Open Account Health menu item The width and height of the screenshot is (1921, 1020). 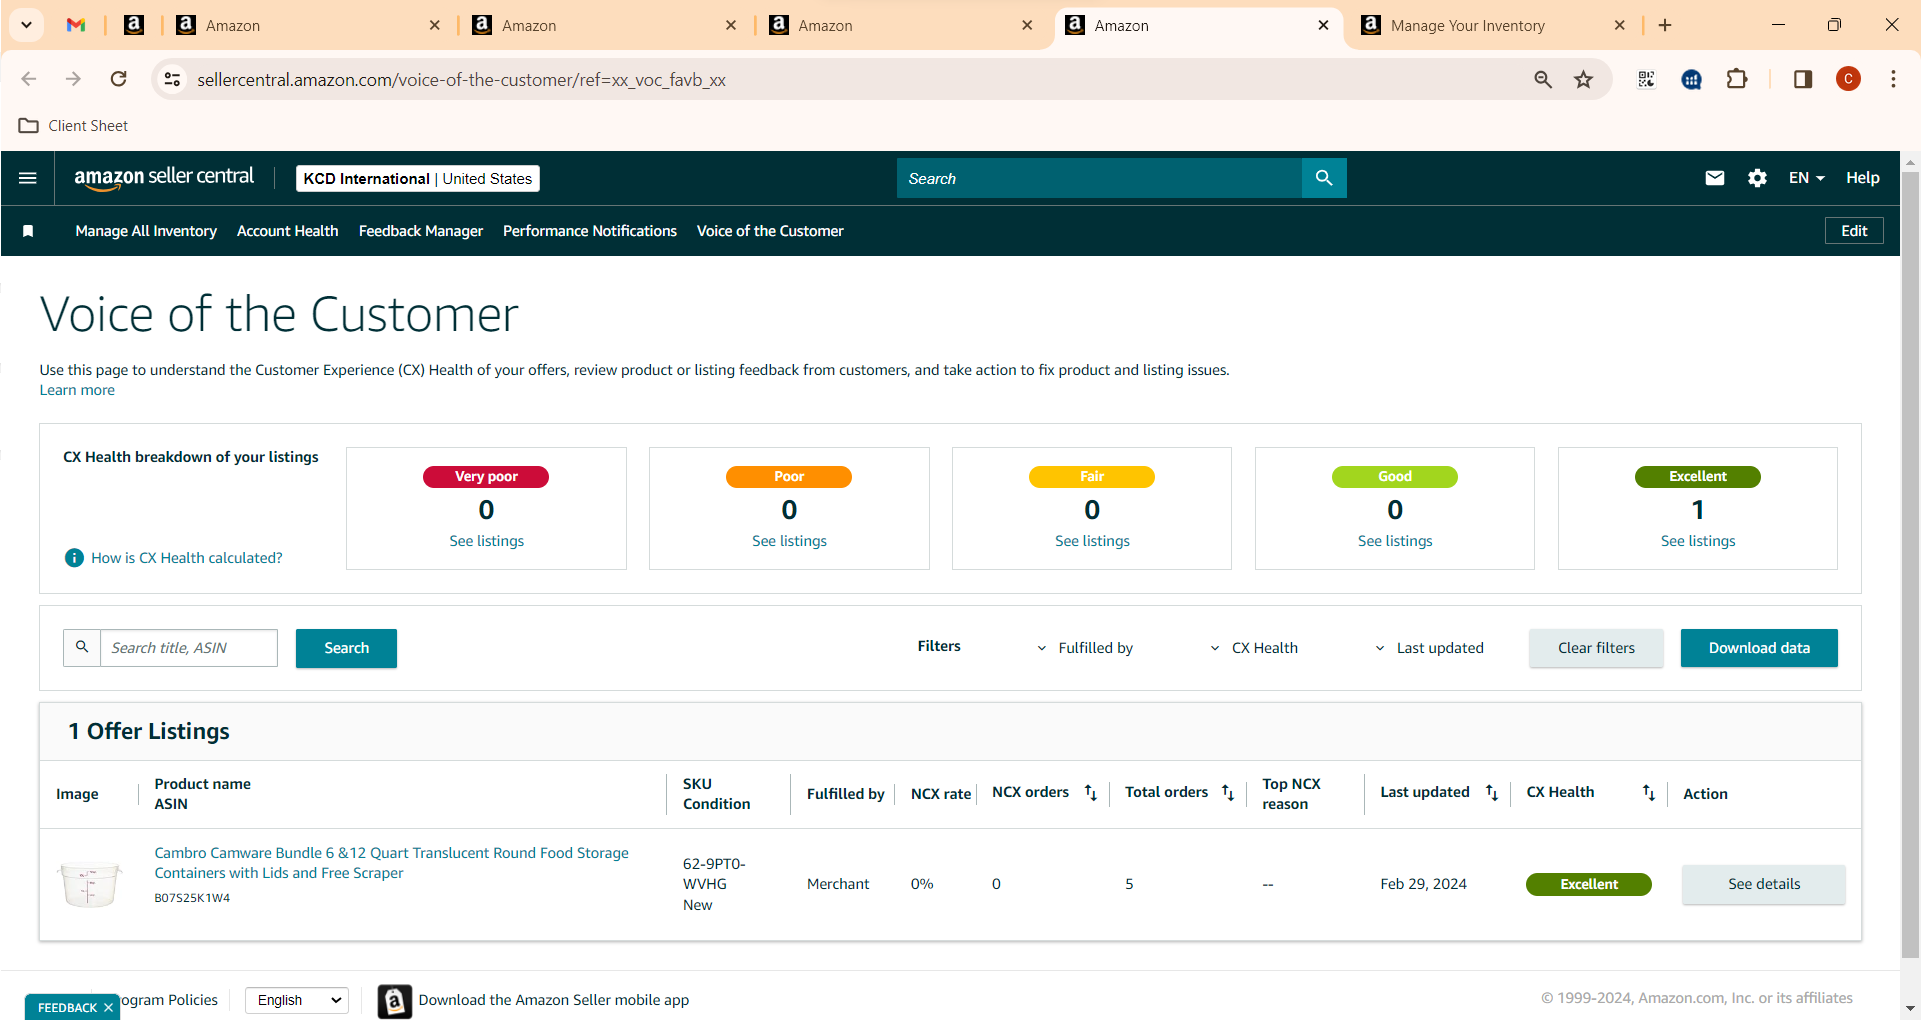[288, 231]
